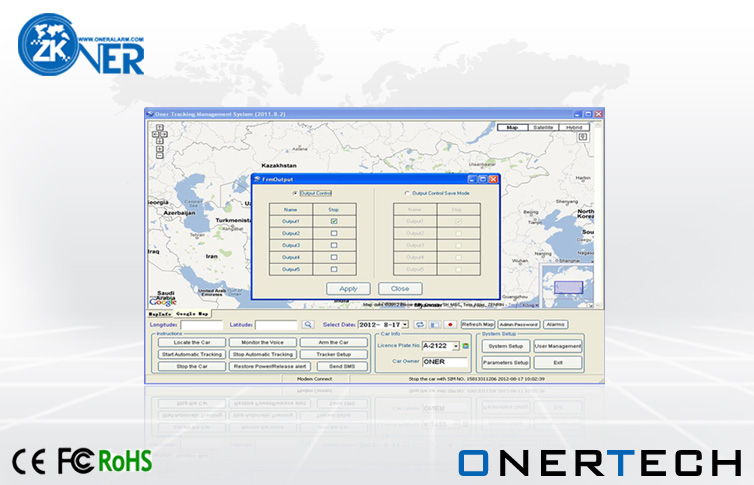Click the Street View pegman icon on map
The height and width of the screenshot is (485, 754).
583,137
